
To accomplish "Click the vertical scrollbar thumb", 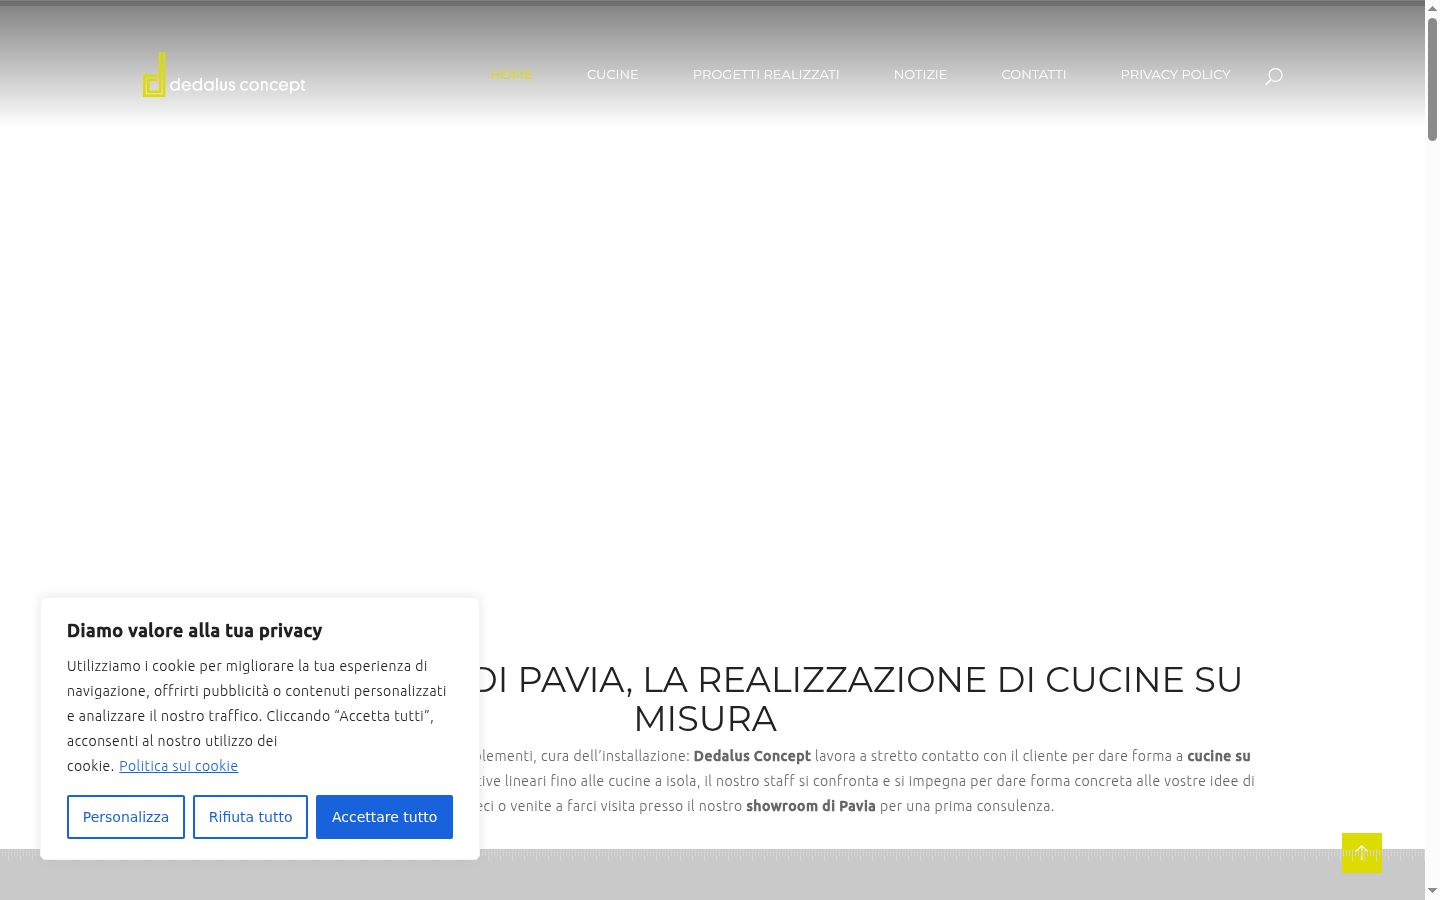I will [x=1432, y=80].
